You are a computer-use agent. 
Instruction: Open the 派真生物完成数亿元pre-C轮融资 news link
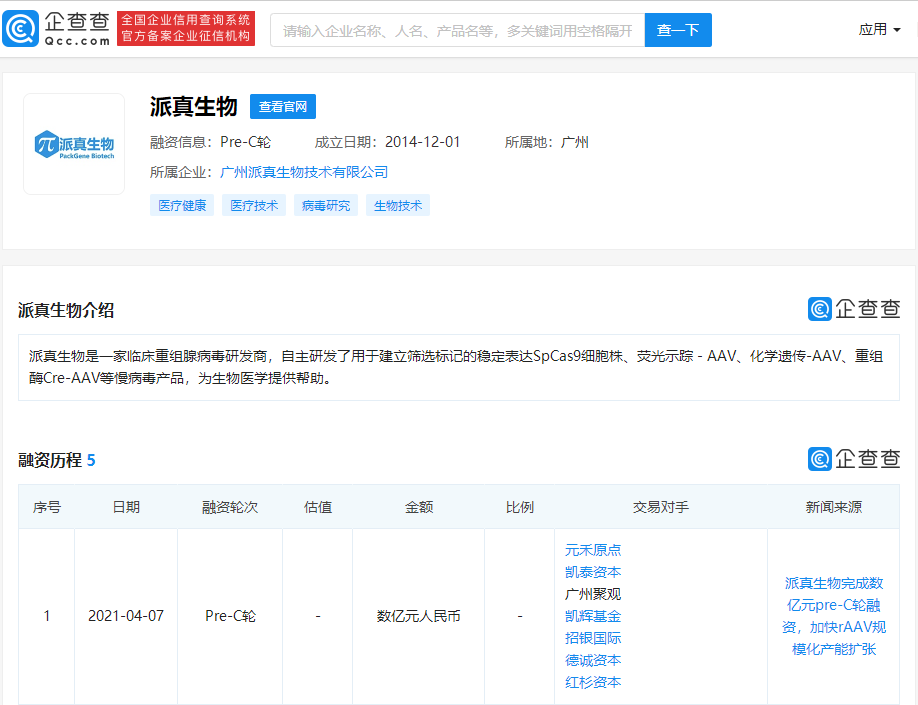click(834, 616)
